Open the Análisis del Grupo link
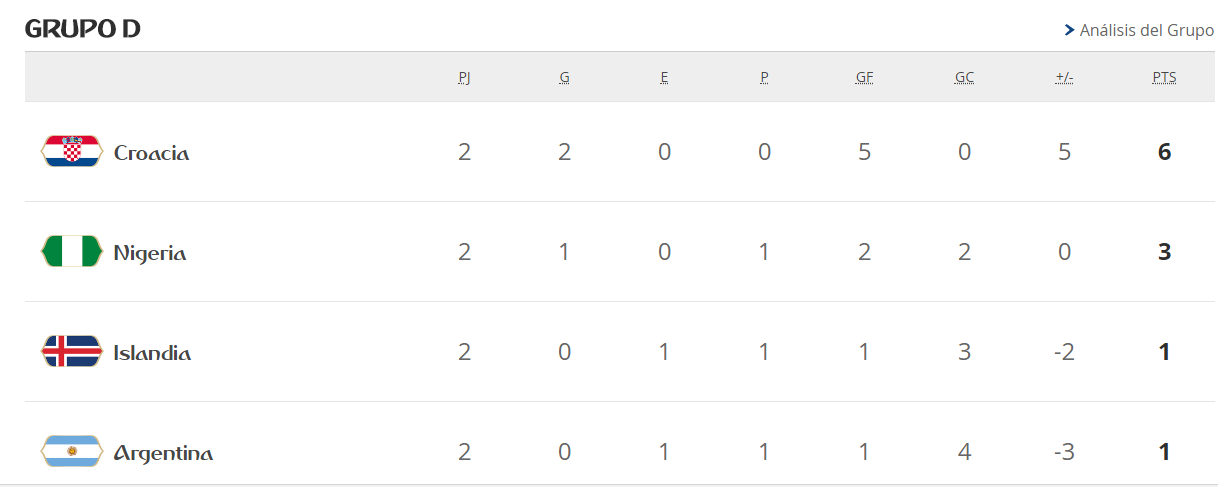Image resolution: width=1218 pixels, height=487 pixels. [1147, 30]
